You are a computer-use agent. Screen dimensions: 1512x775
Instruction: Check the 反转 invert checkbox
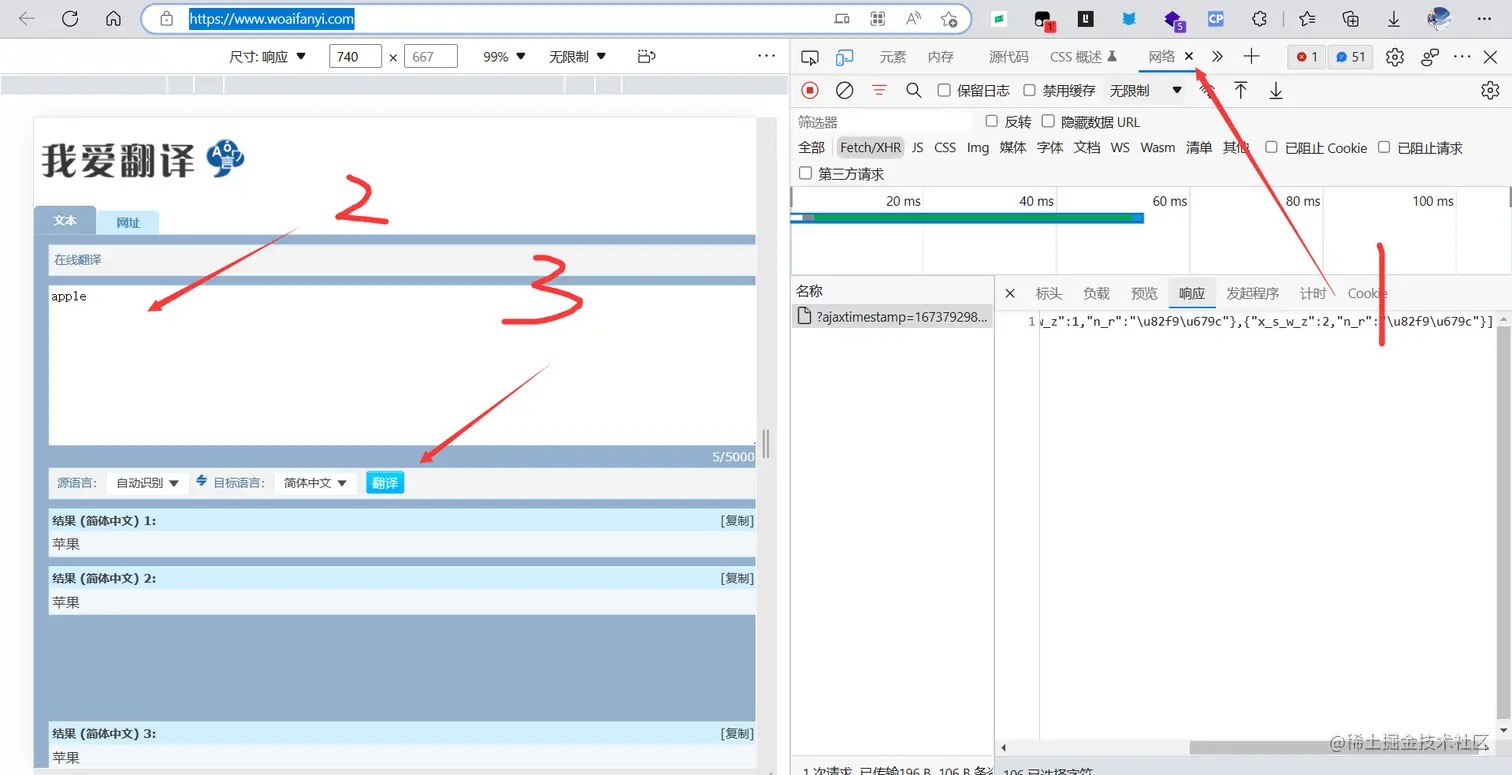coord(992,121)
